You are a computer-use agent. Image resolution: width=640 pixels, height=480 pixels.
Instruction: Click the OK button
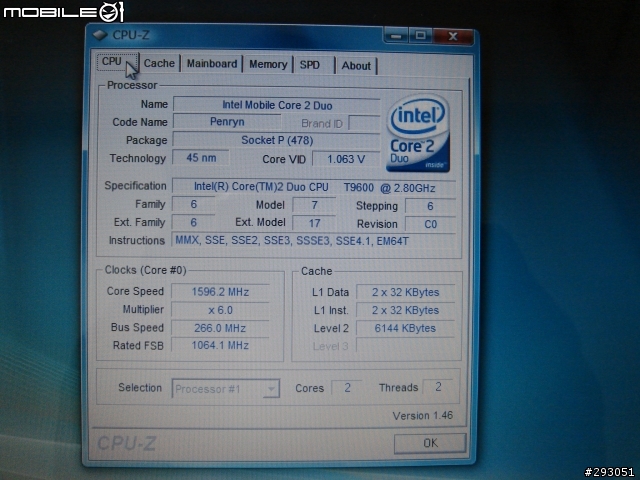(430, 443)
